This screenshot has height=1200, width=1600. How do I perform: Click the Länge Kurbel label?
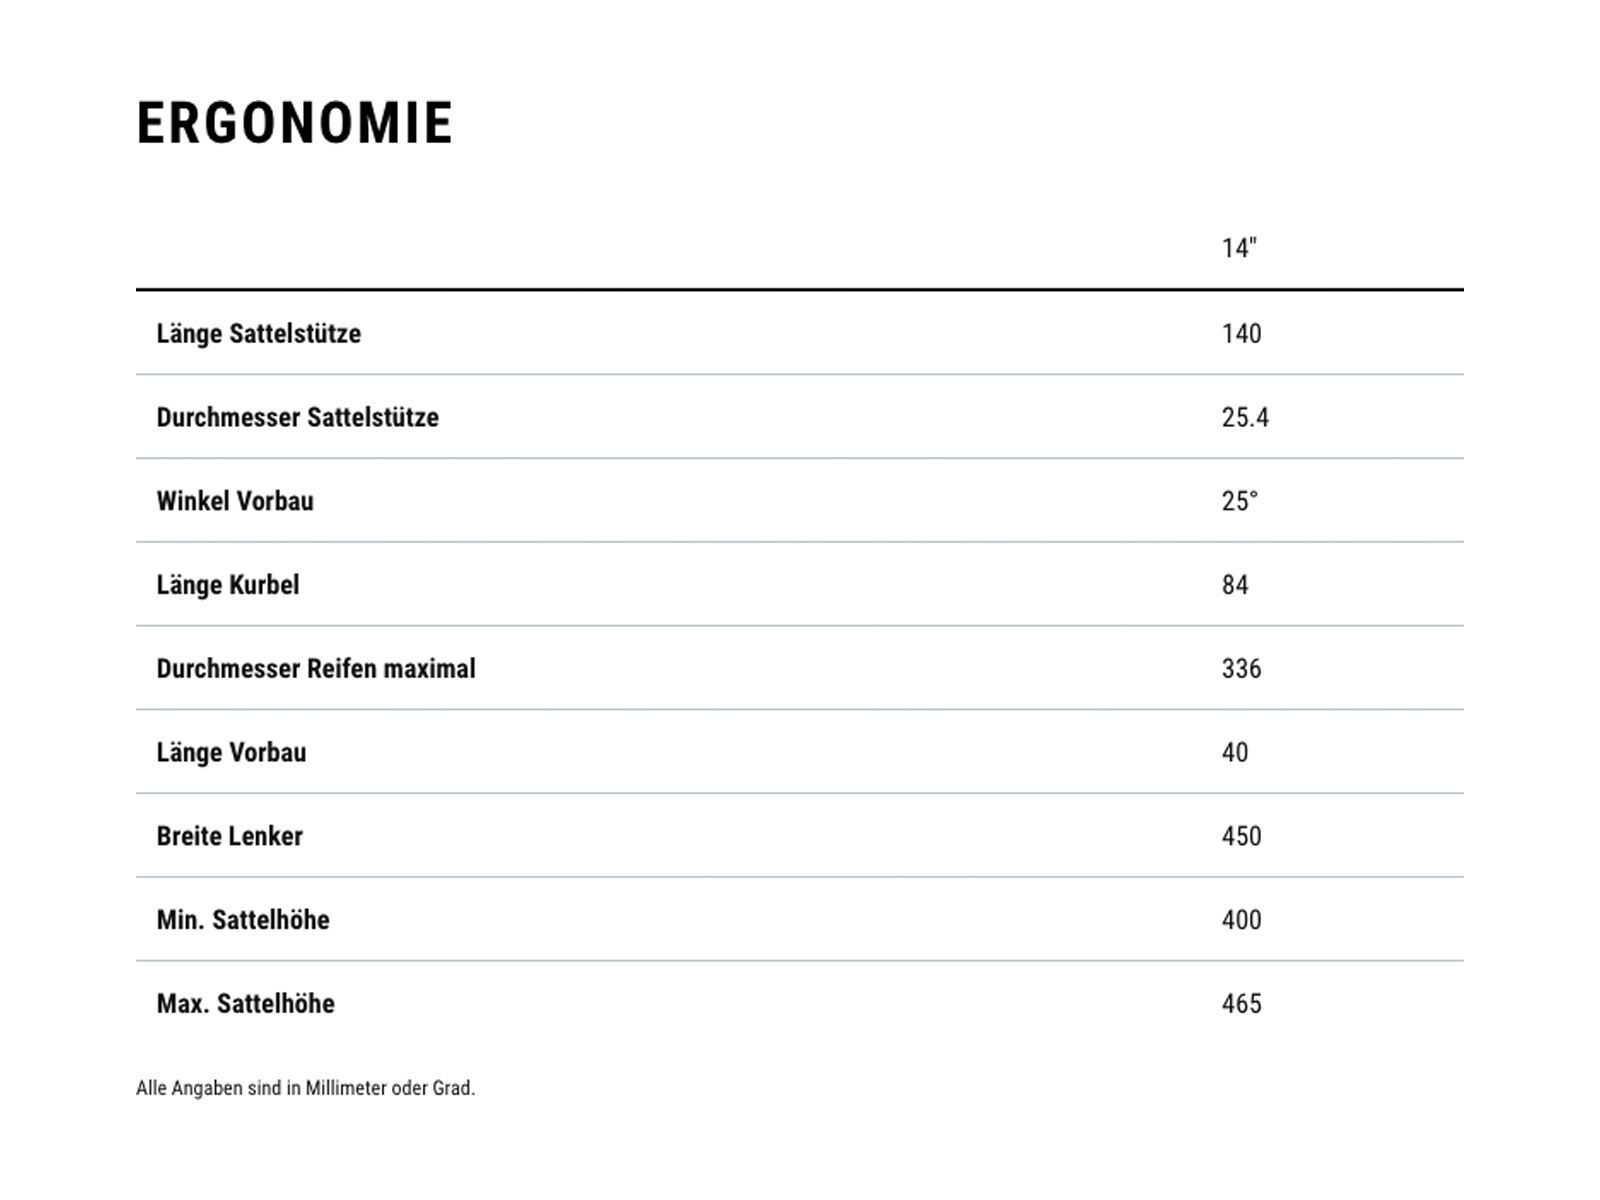pos(227,585)
